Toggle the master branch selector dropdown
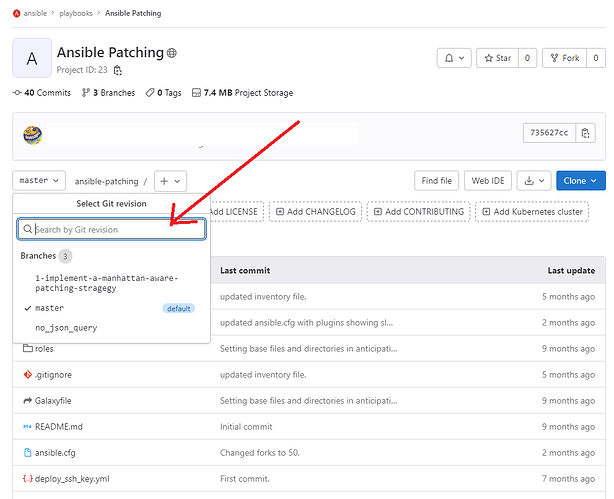The width and height of the screenshot is (614, 499). [x=39, y=181]
